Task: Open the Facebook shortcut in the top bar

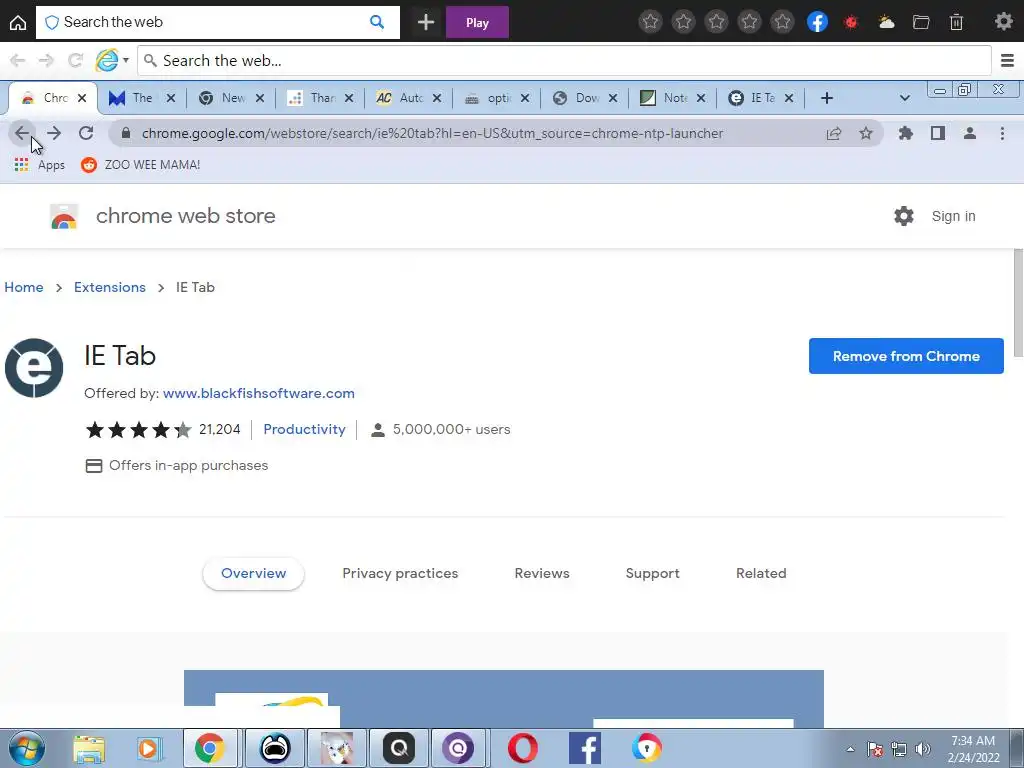Action: (817, 22)
